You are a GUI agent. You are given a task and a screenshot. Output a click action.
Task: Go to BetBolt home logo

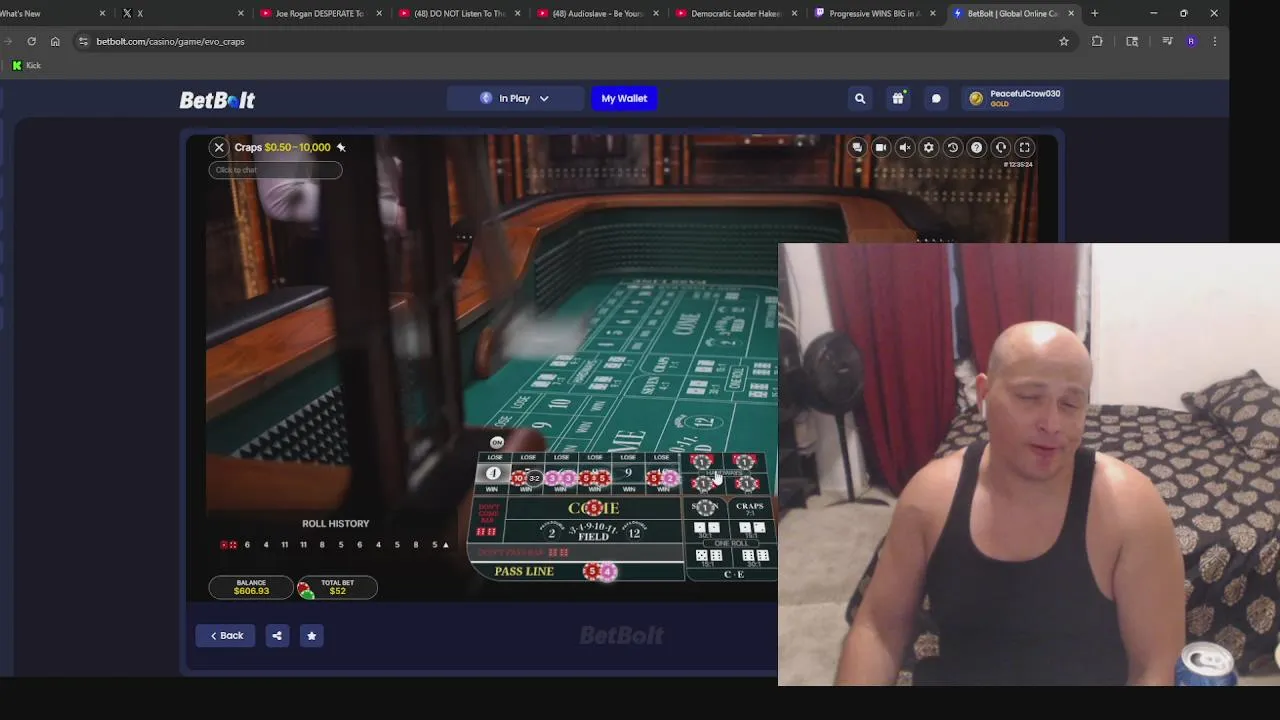pos(217,100)
